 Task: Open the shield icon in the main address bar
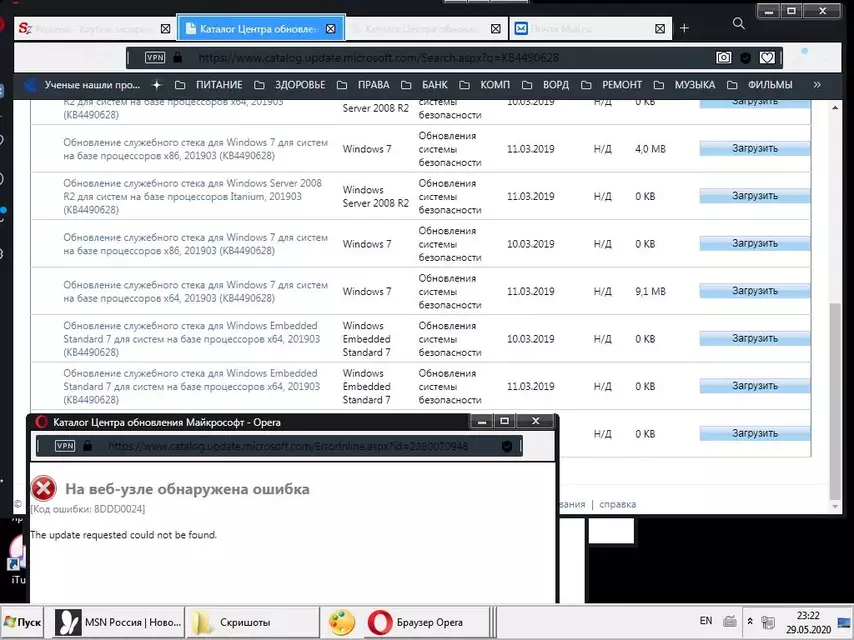click(x=746, y=58)
